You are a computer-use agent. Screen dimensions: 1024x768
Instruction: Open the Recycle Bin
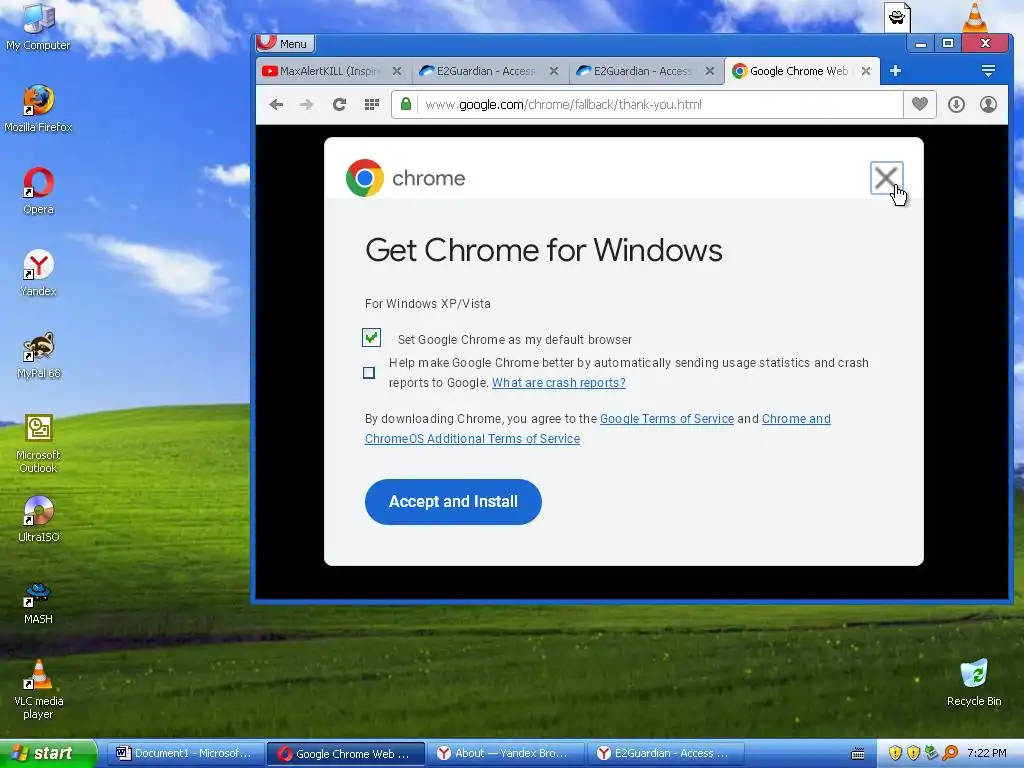[974, 682]
